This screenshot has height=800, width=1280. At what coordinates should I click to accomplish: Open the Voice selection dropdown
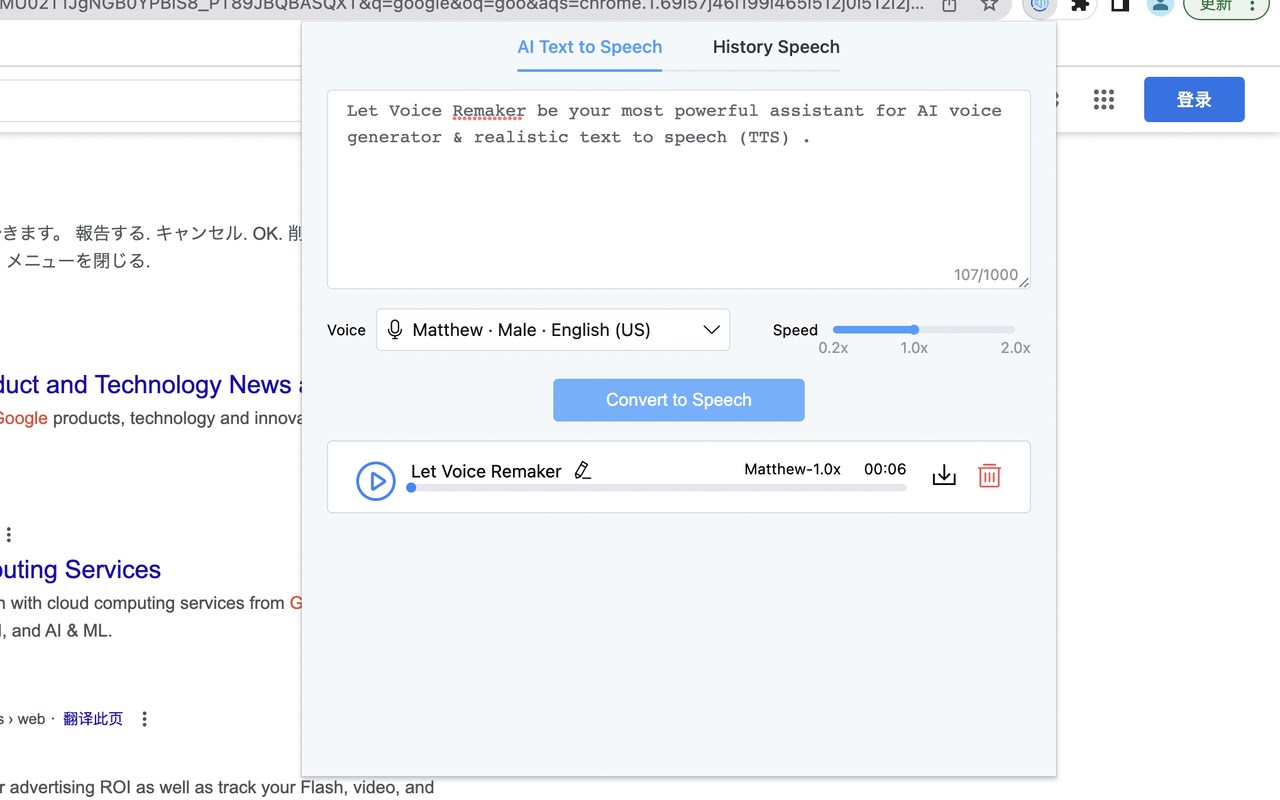[x=553, y=330]
